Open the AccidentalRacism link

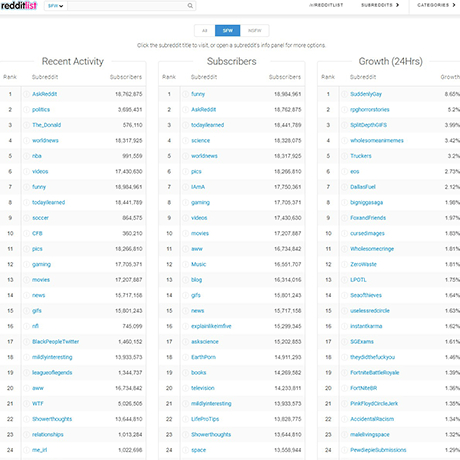click(372, 419)
